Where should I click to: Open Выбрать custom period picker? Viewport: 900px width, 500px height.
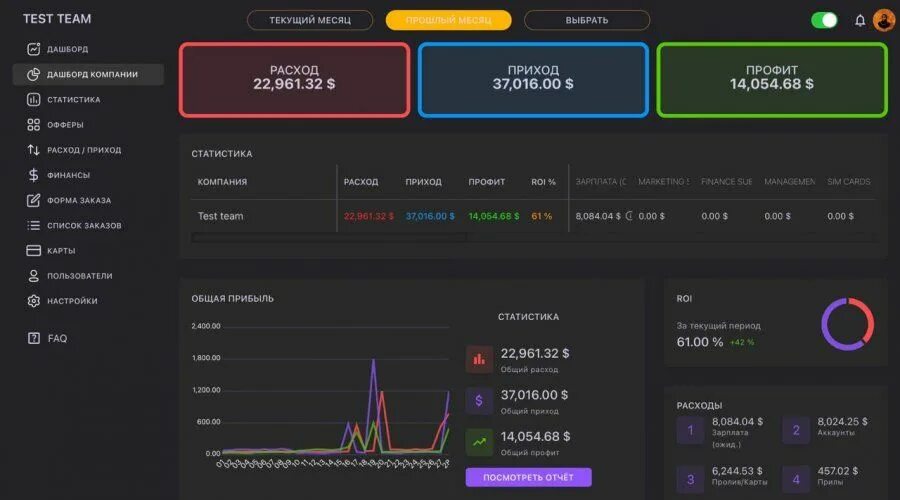pos(587,20)
